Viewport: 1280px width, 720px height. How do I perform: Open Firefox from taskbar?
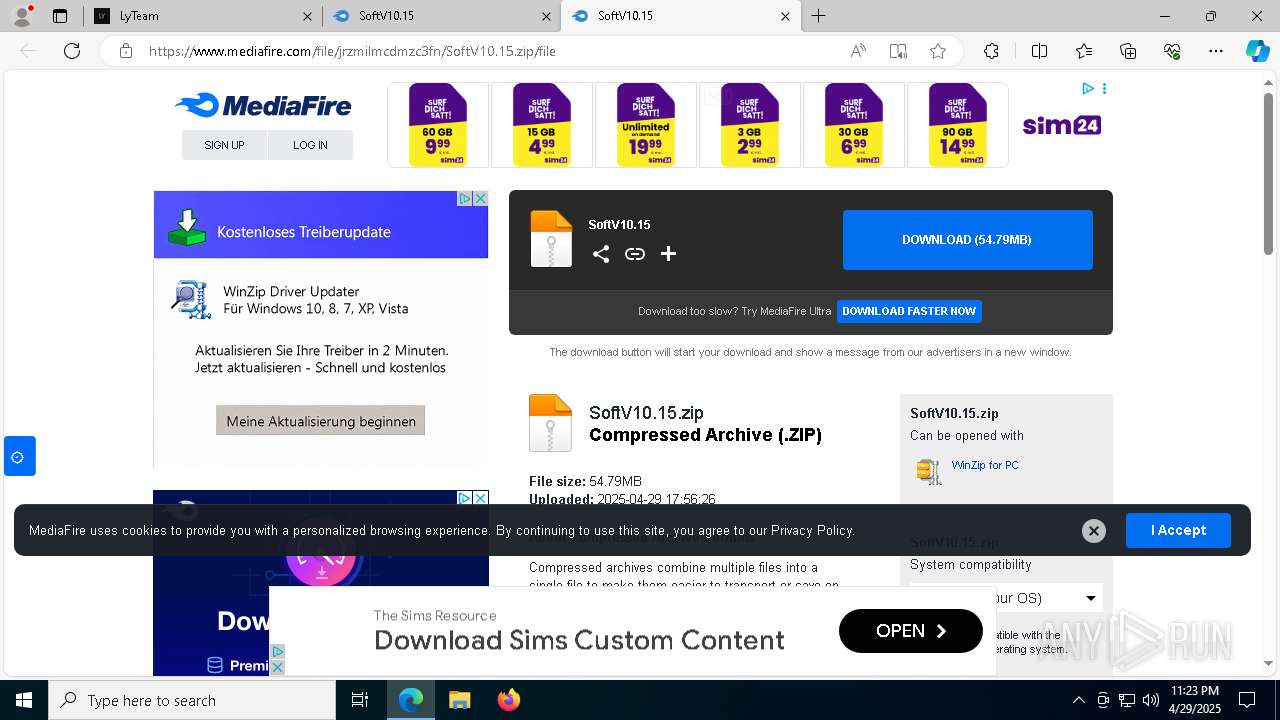click(509, 700)
